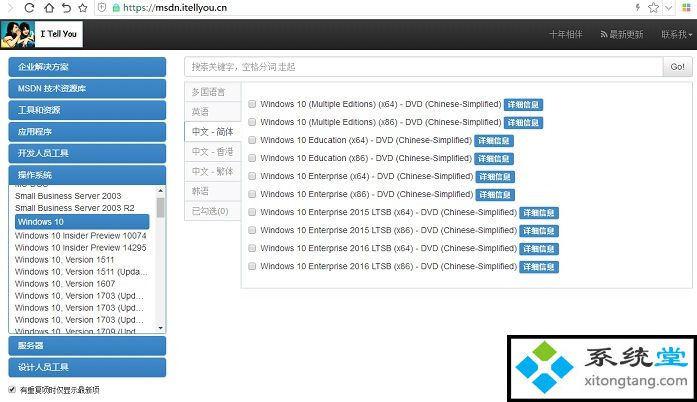Click the OS list scrollbar thumb

160,207
